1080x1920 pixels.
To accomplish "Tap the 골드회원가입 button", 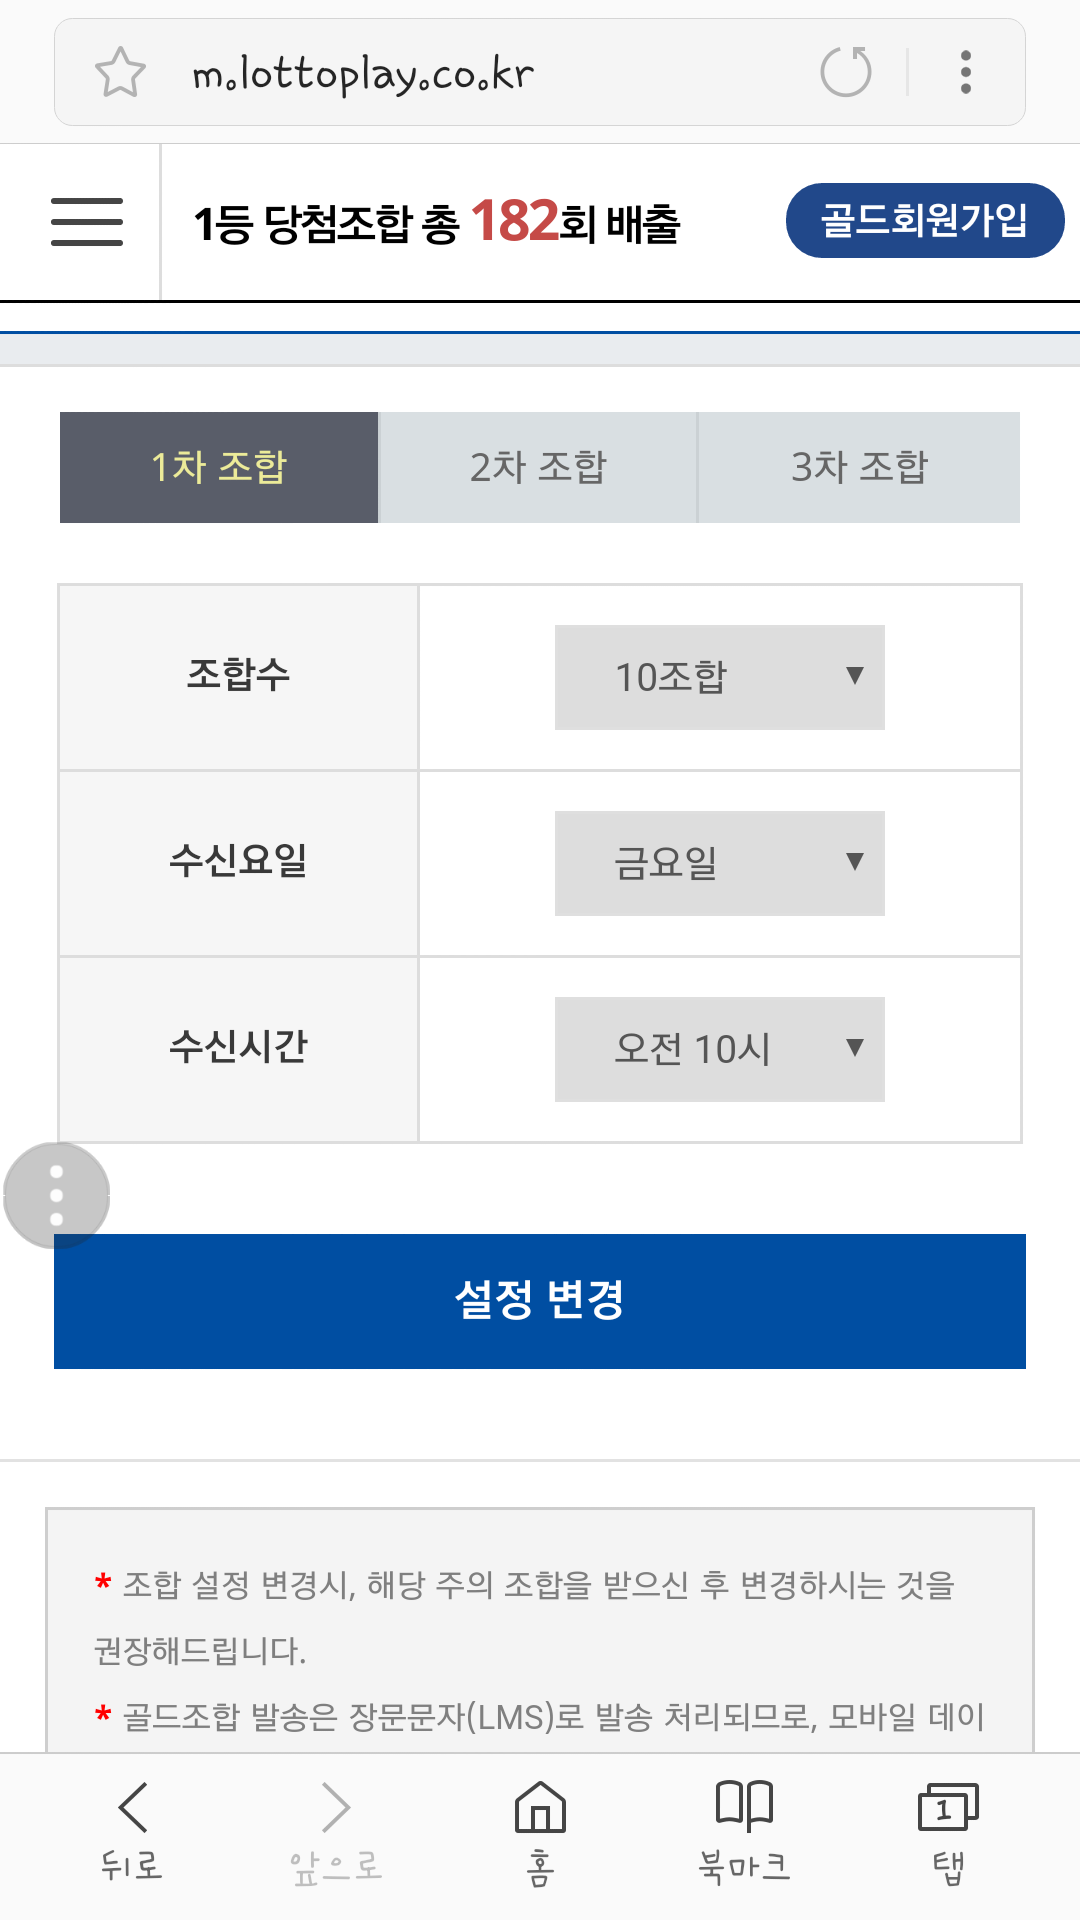I will click(x=924, y=220).
